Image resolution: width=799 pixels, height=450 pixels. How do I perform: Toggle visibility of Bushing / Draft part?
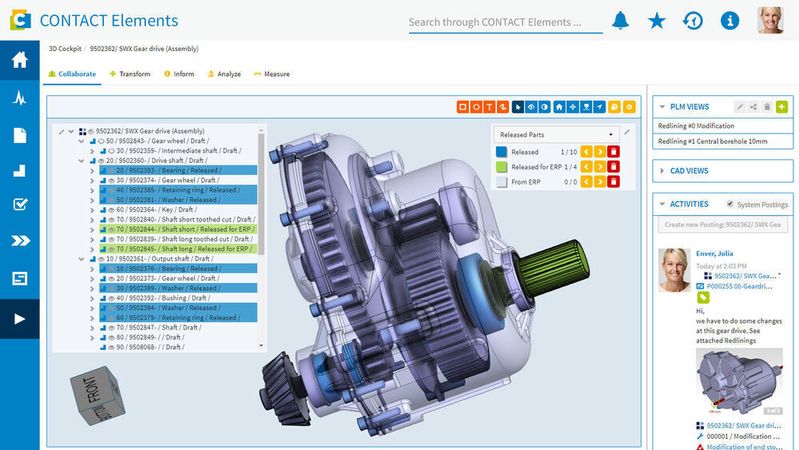[x=111, y=298]
